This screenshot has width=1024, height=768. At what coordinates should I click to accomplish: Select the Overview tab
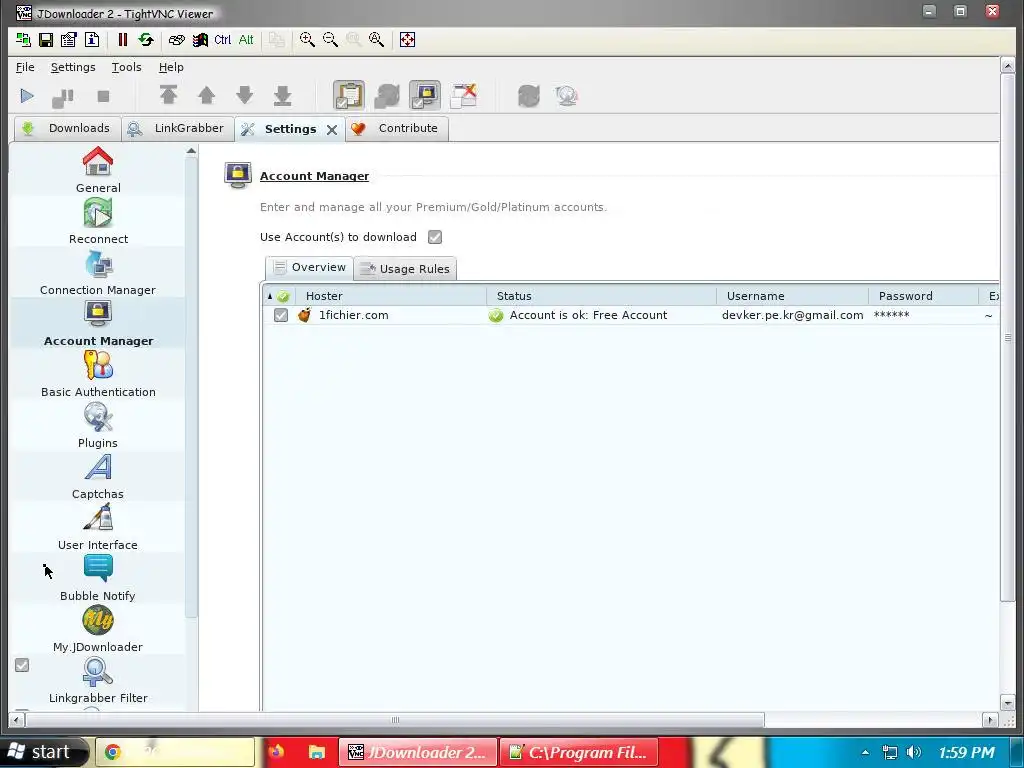310,267
